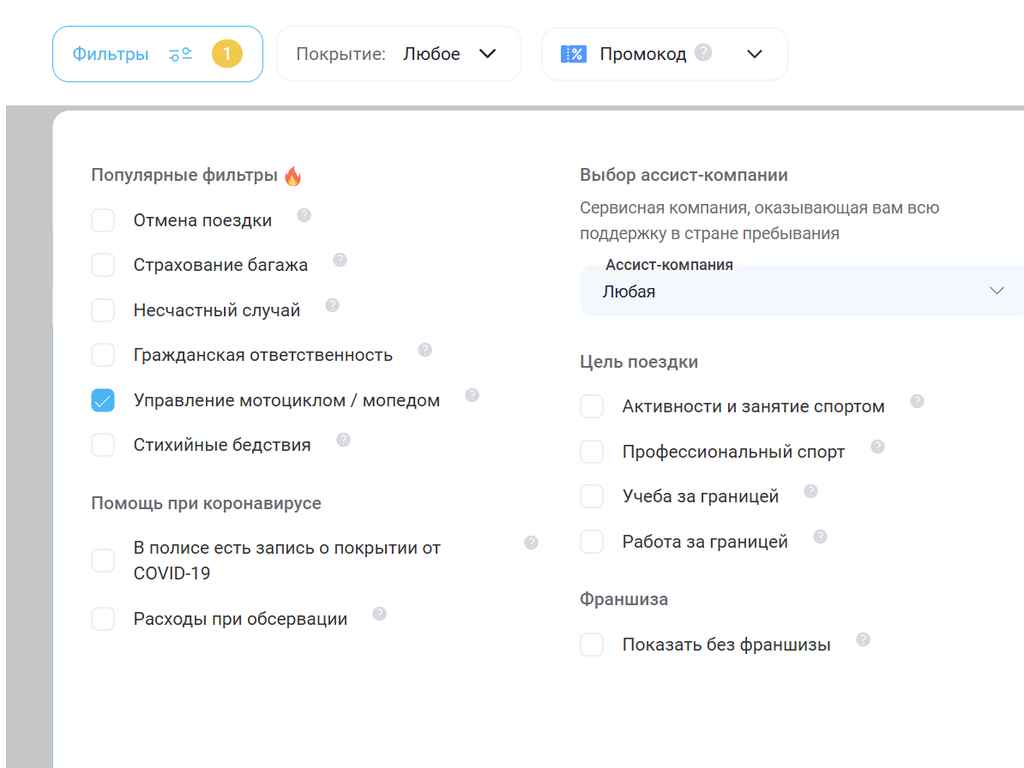
Task: Click help icon for Управление мотоциклом / мопедом
Action: [472, 394]
